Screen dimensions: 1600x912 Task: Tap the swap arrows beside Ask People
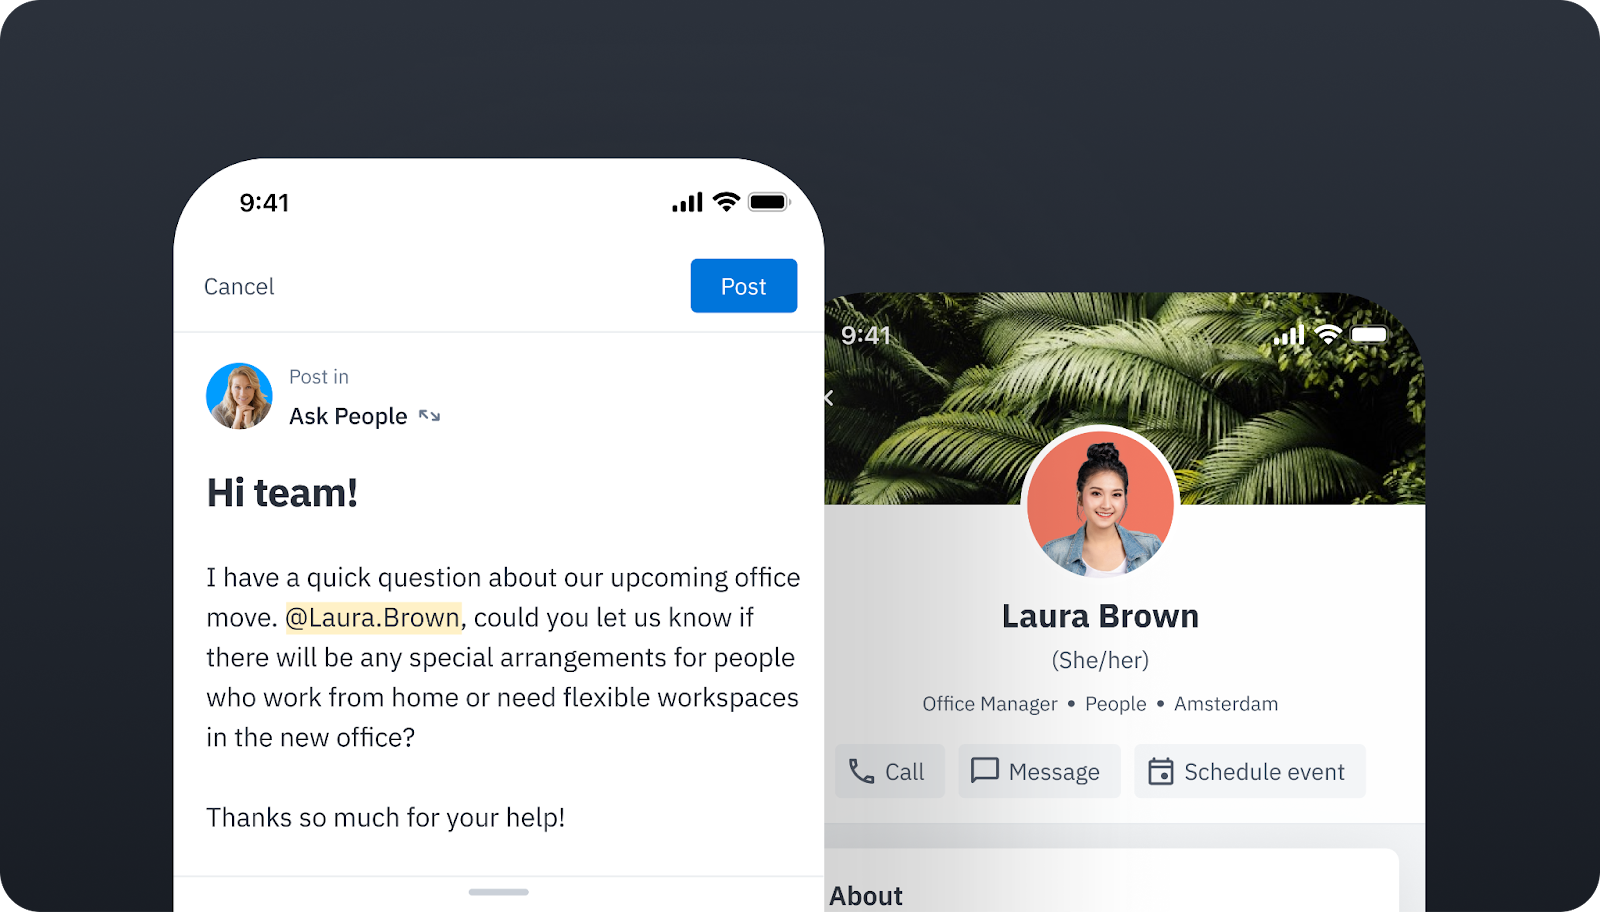[429, 416]
